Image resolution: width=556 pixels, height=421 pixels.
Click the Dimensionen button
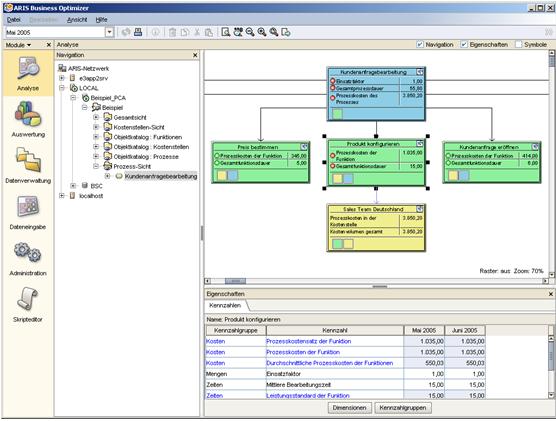pos(349,408)
